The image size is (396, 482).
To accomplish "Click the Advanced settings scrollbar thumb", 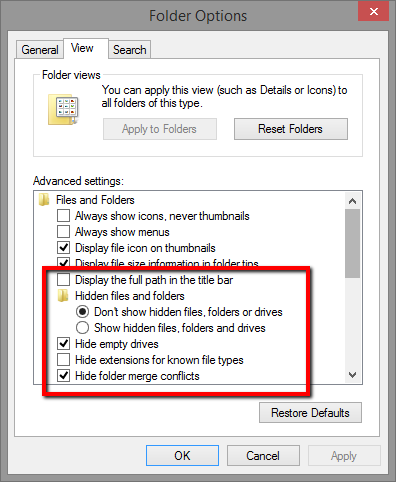I will tap(352, 243).
